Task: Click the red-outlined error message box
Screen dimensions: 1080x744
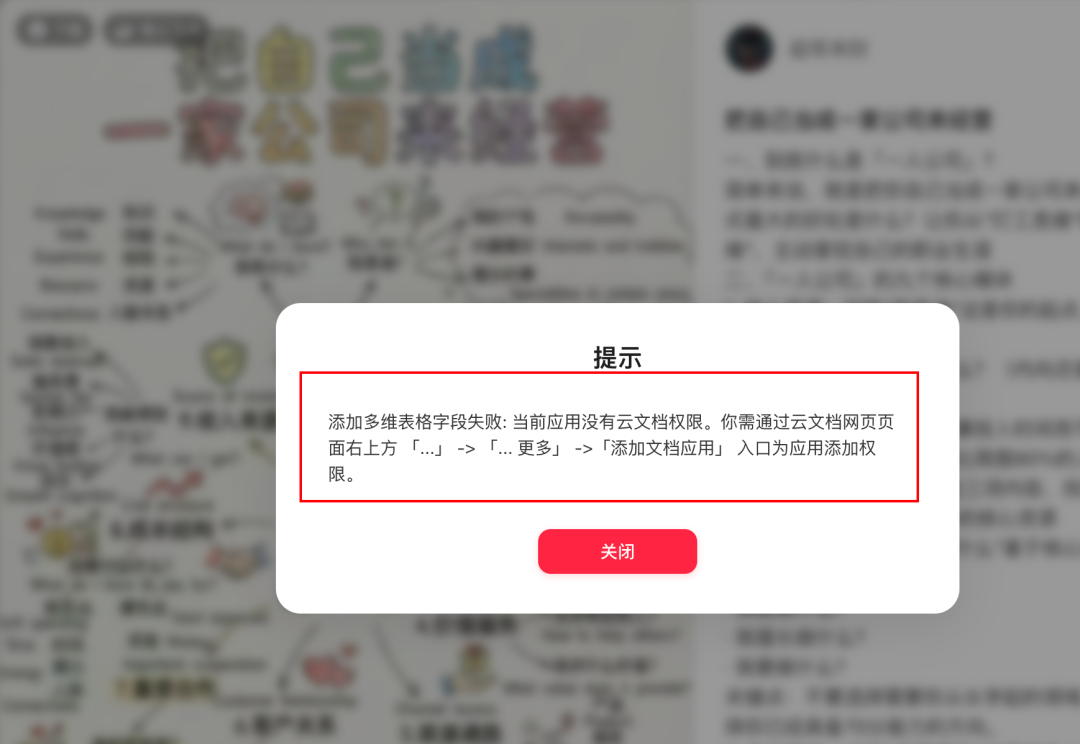Action: click(609, 437)
